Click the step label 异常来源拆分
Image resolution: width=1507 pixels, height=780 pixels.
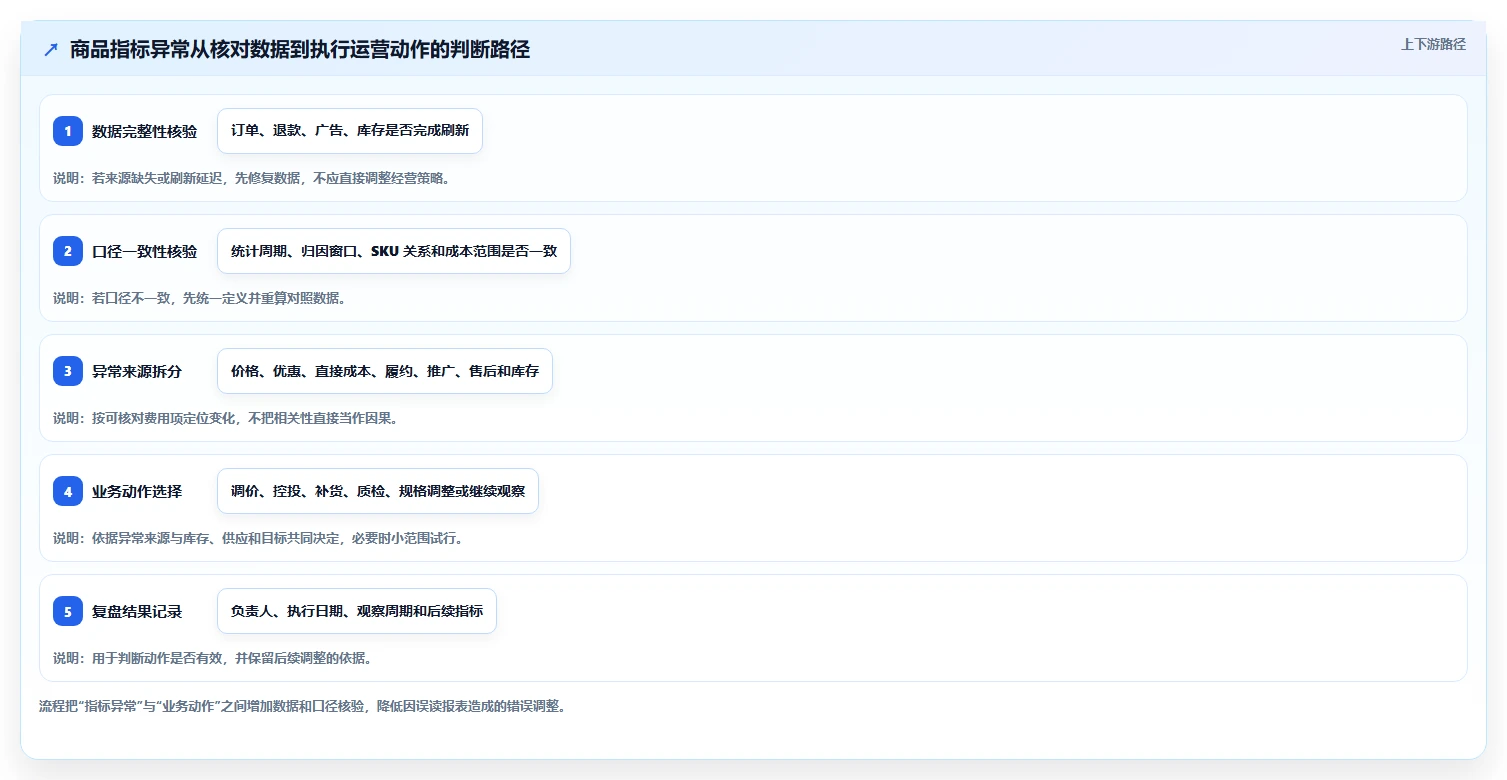point(138,371)
